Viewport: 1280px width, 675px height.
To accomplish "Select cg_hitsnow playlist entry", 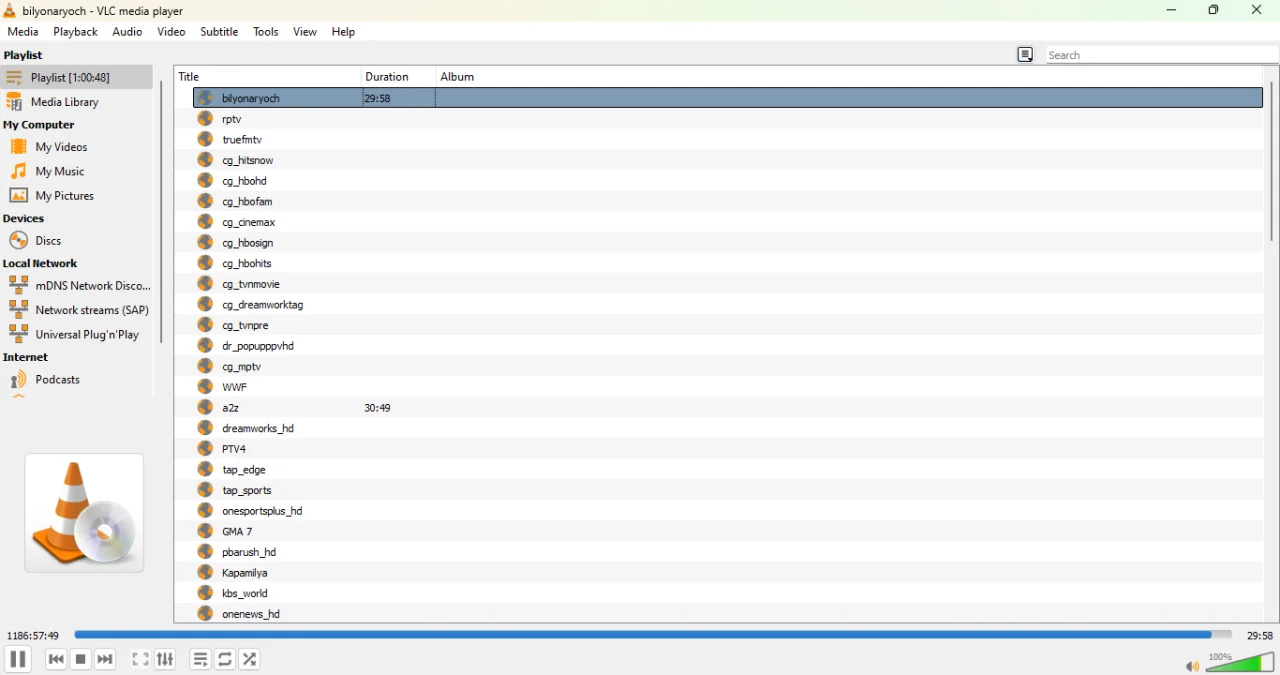I will coord(728,160).
